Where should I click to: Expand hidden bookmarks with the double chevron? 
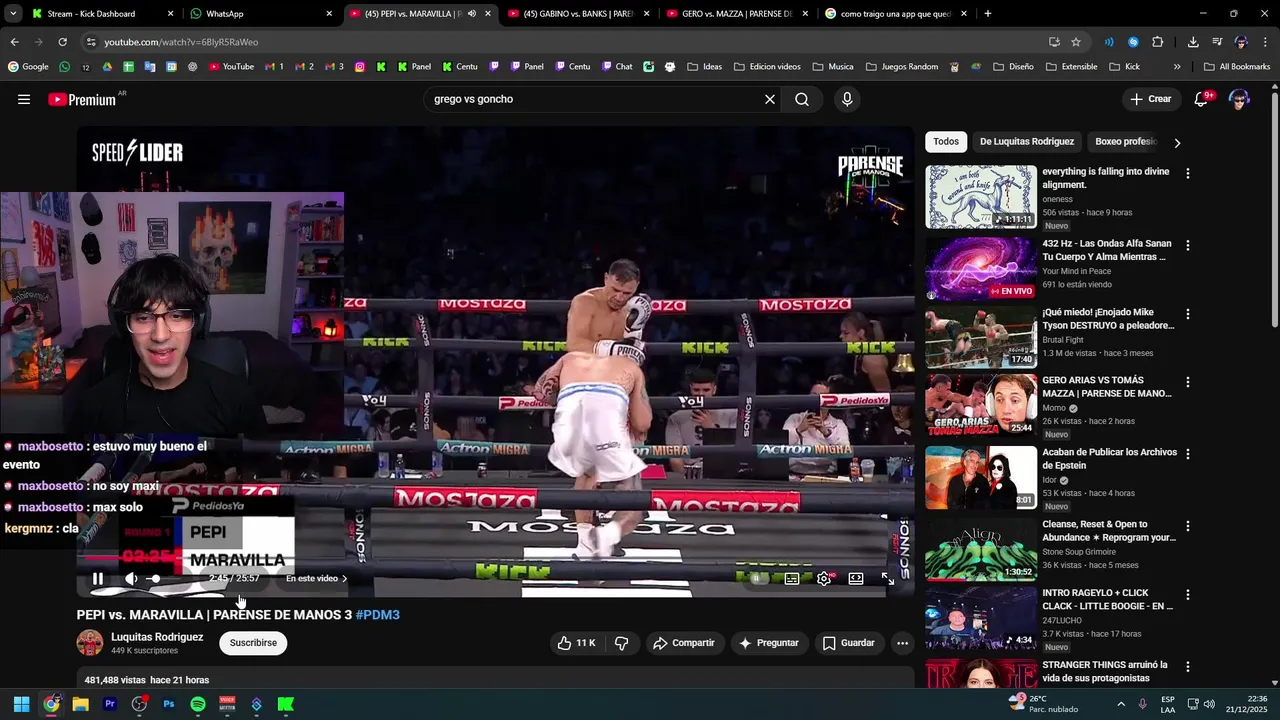pos(1177,67)
